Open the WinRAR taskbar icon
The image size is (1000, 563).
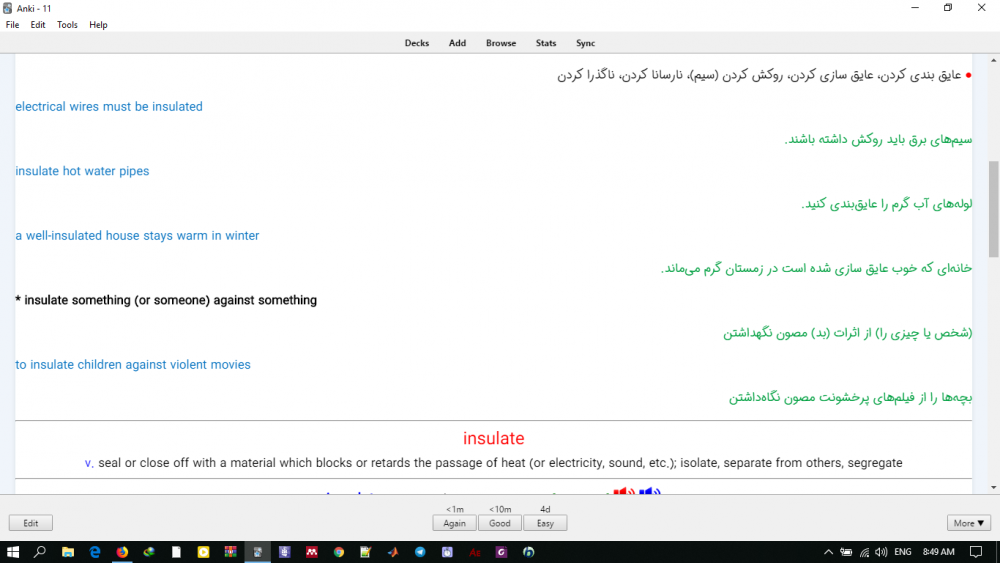click(230, 552)
